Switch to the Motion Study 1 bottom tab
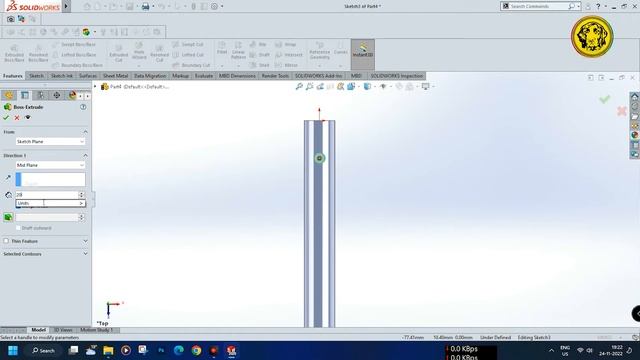 coord(96,330)
